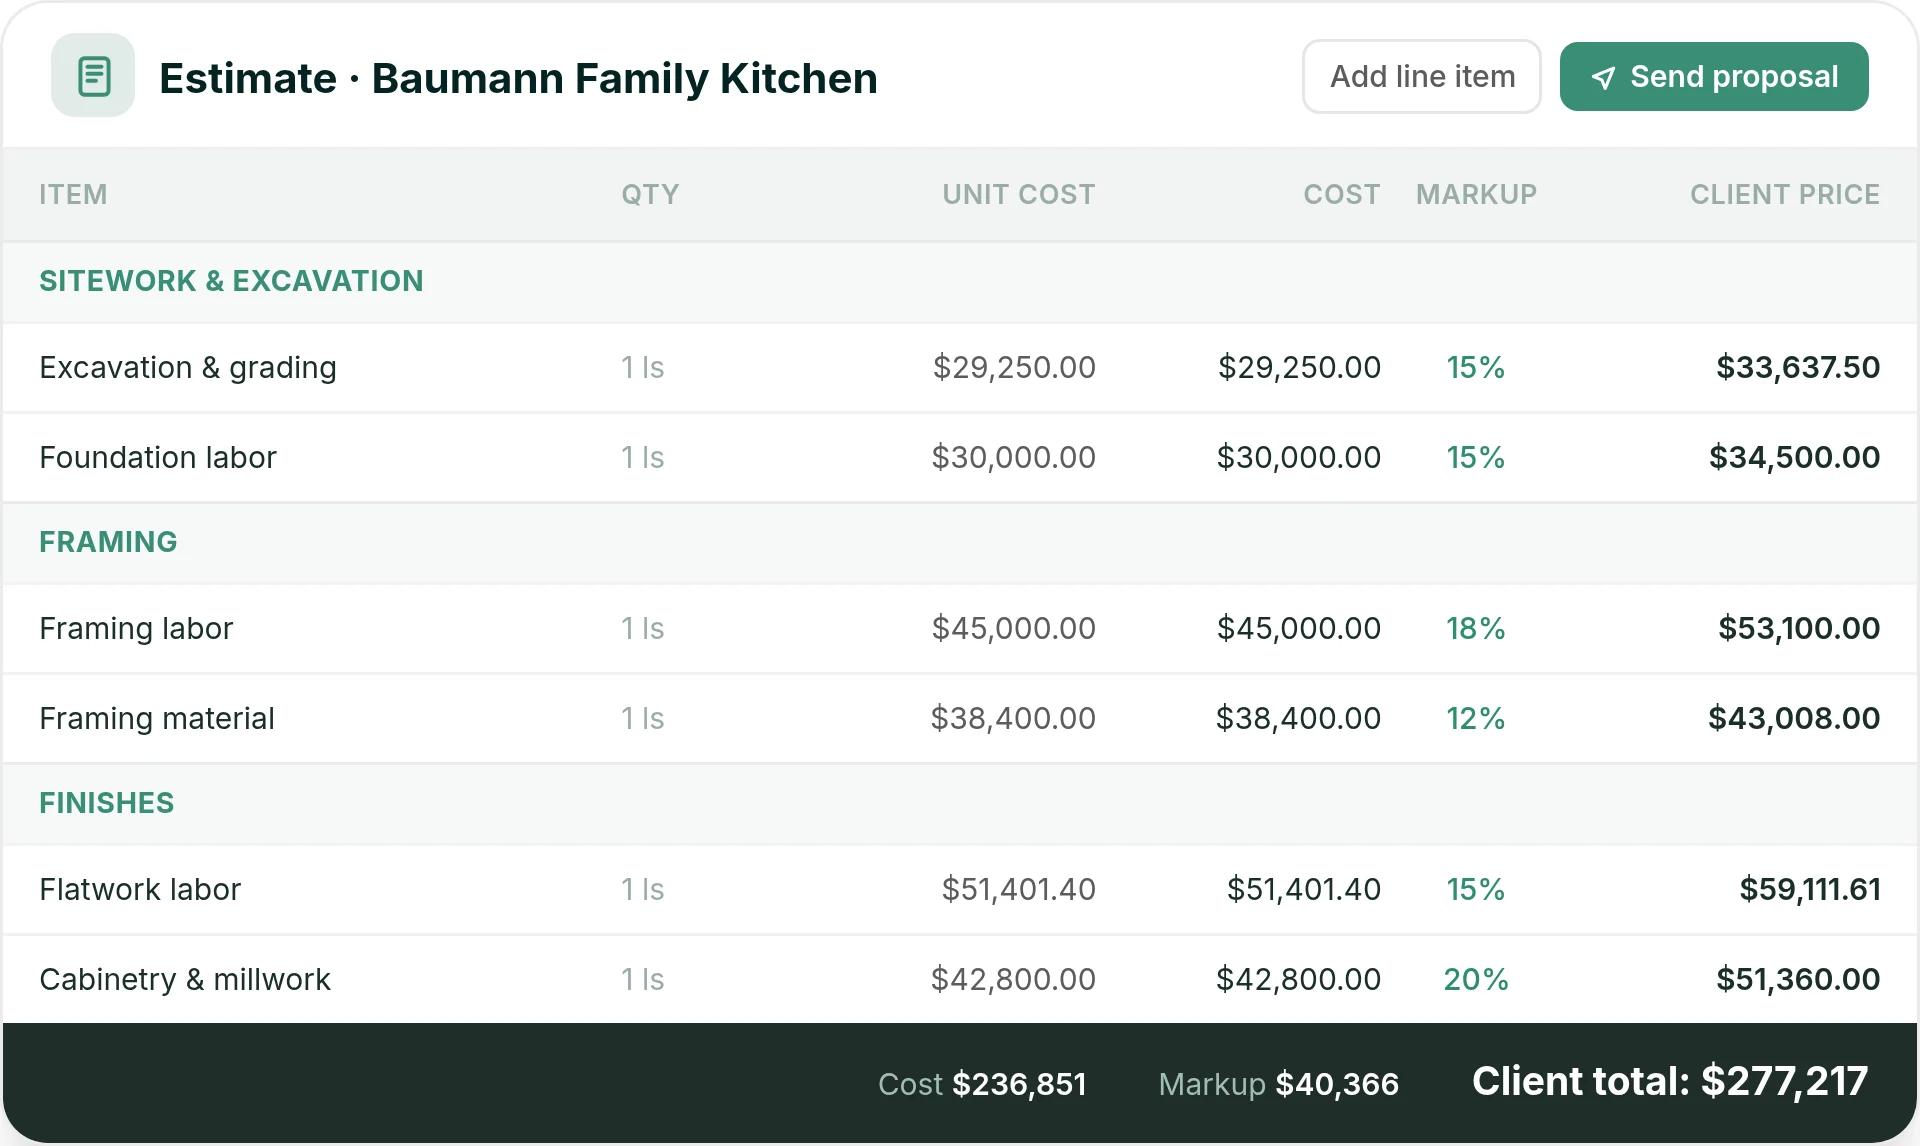Click the $53,100.00 client price
The height and width of the screenshot is (1146, 1920).
(1798, 628)
